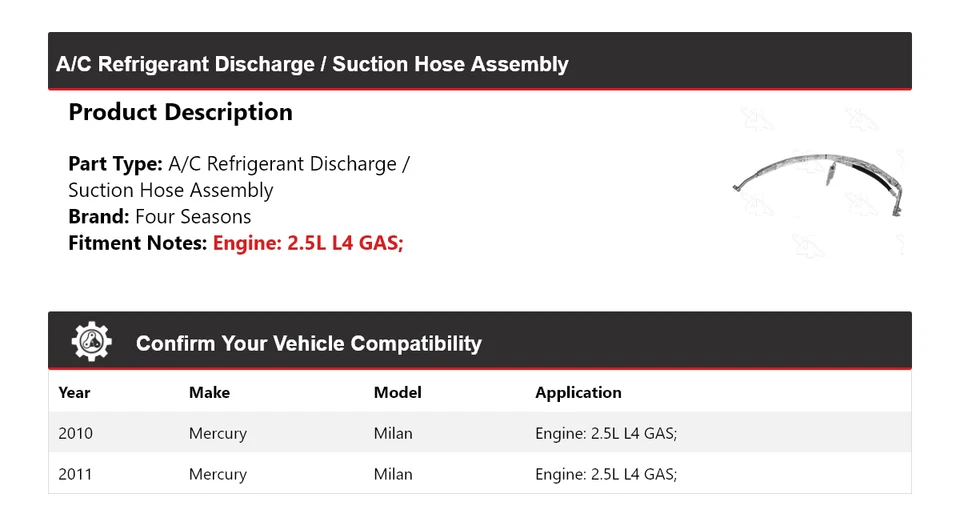Click Milan in the 2010 row
The width and height of the screenshot is (960, 526).
click(393, 434)
